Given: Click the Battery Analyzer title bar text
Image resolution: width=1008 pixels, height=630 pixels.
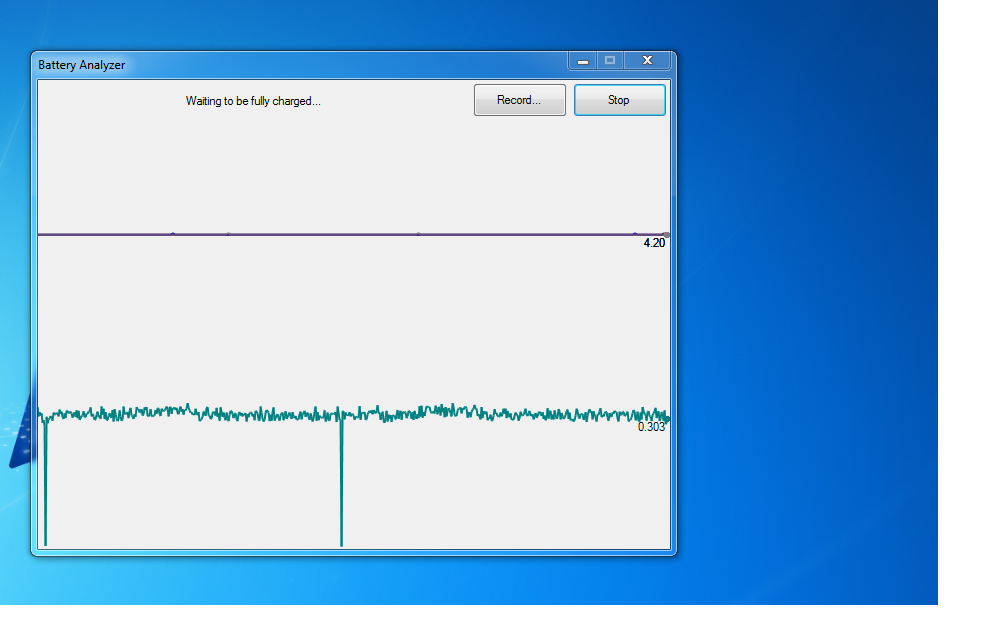Looking at the screenshot, I should 82,65.
